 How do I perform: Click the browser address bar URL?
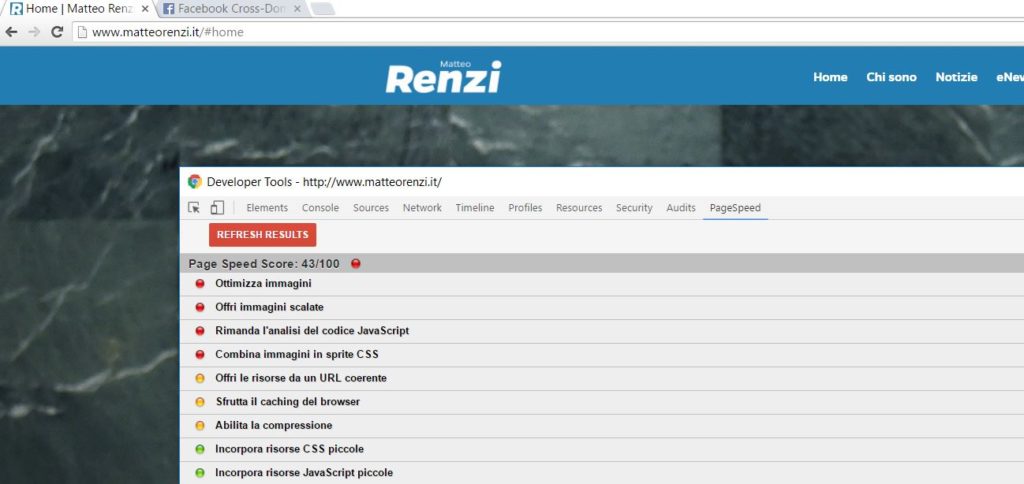168,32
